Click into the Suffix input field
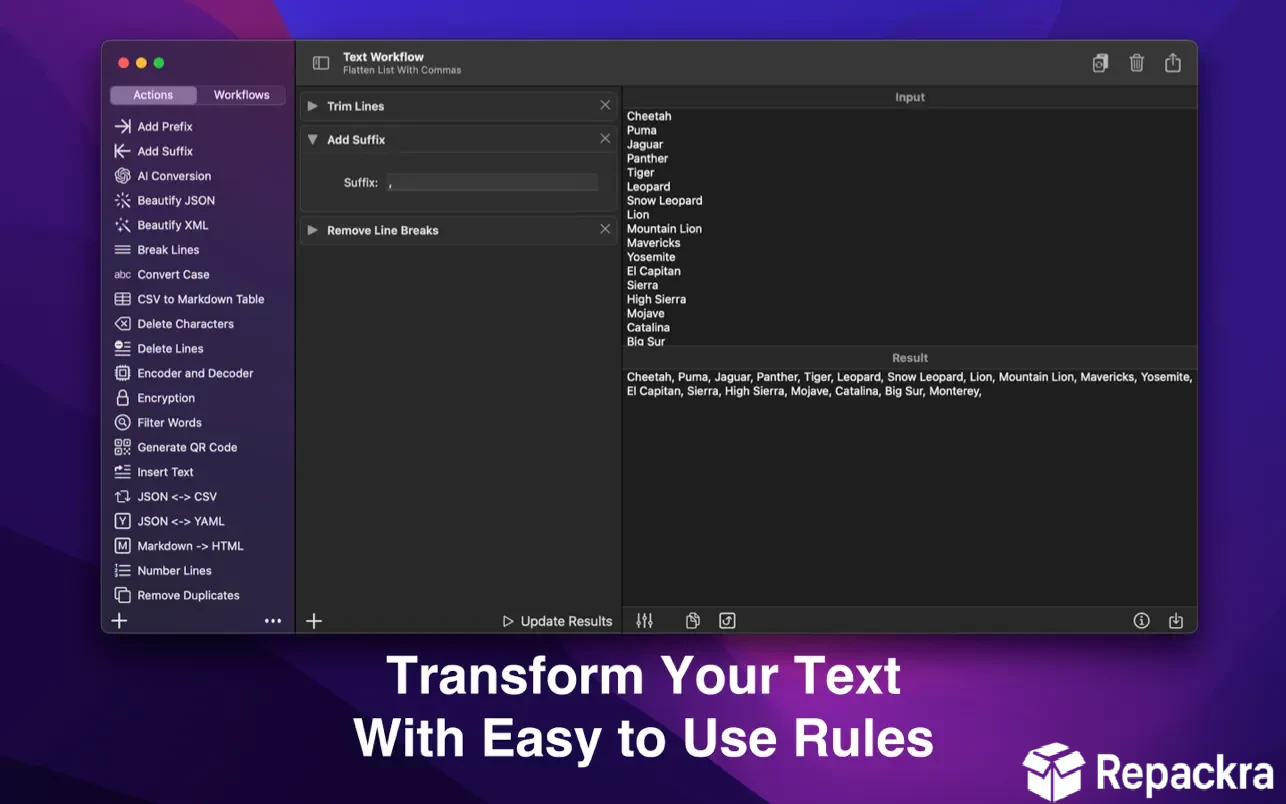This screenshot has width=1286, height=804. coord(491,182)
